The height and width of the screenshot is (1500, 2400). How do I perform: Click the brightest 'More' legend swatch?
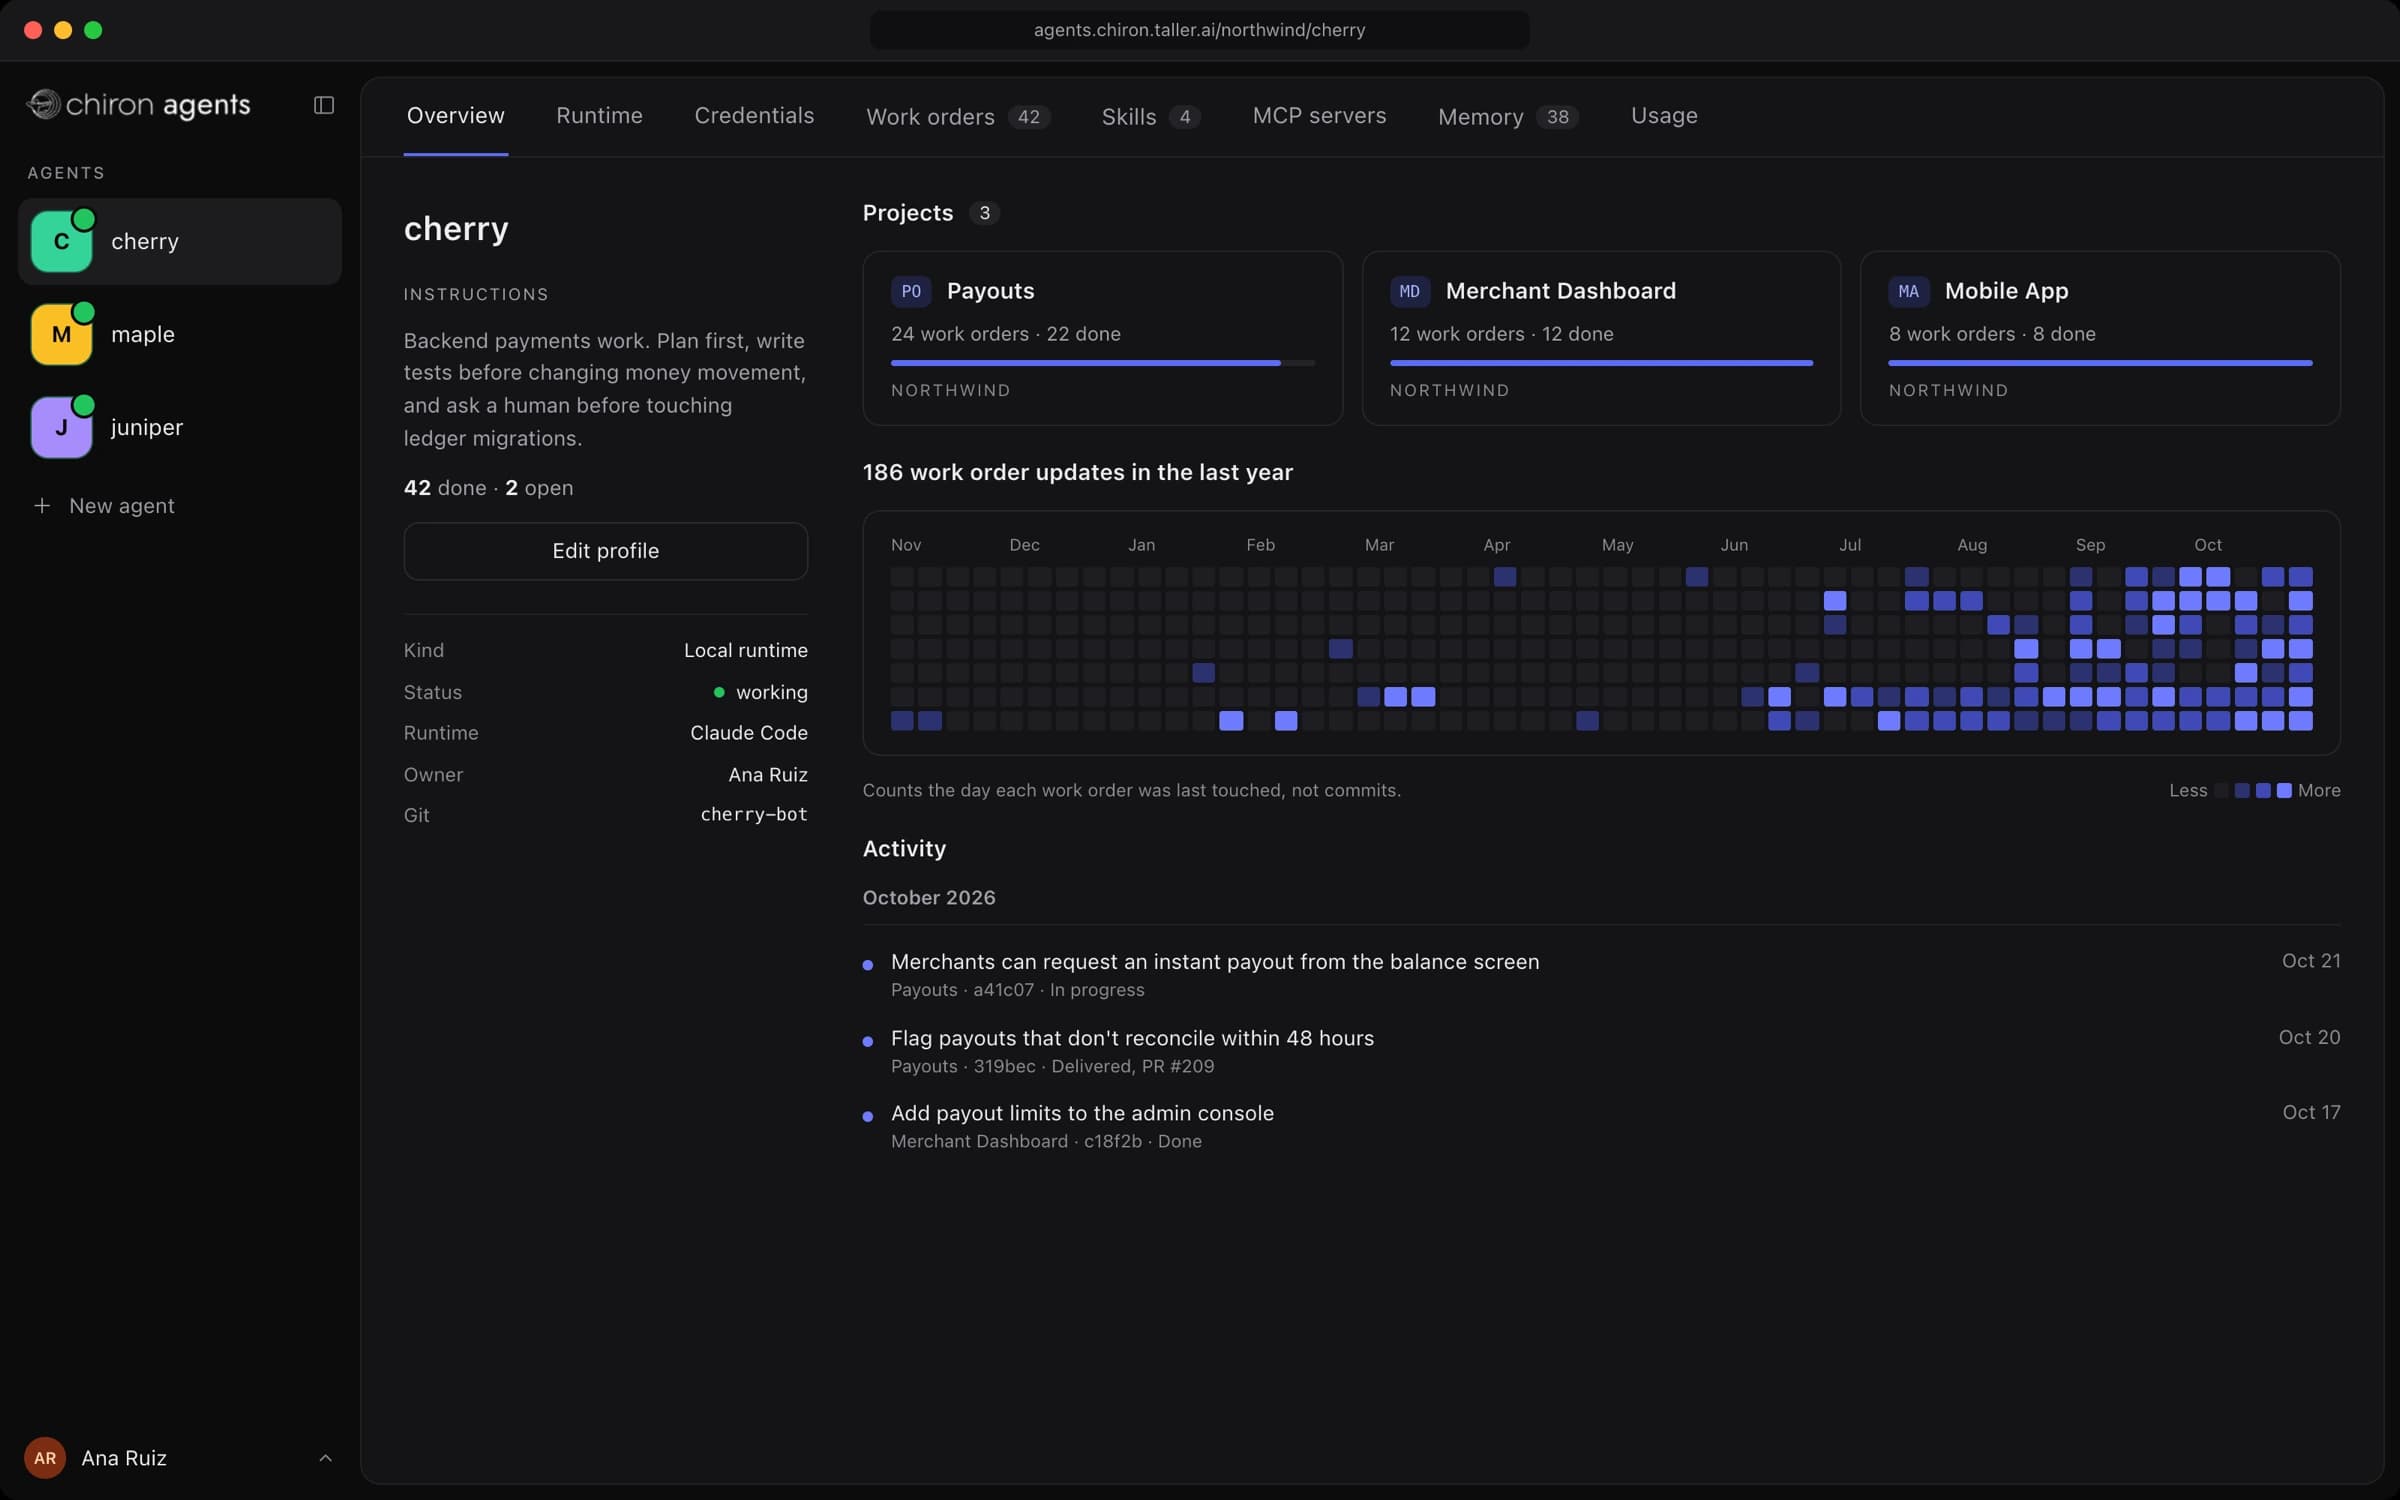[2284, 791]
